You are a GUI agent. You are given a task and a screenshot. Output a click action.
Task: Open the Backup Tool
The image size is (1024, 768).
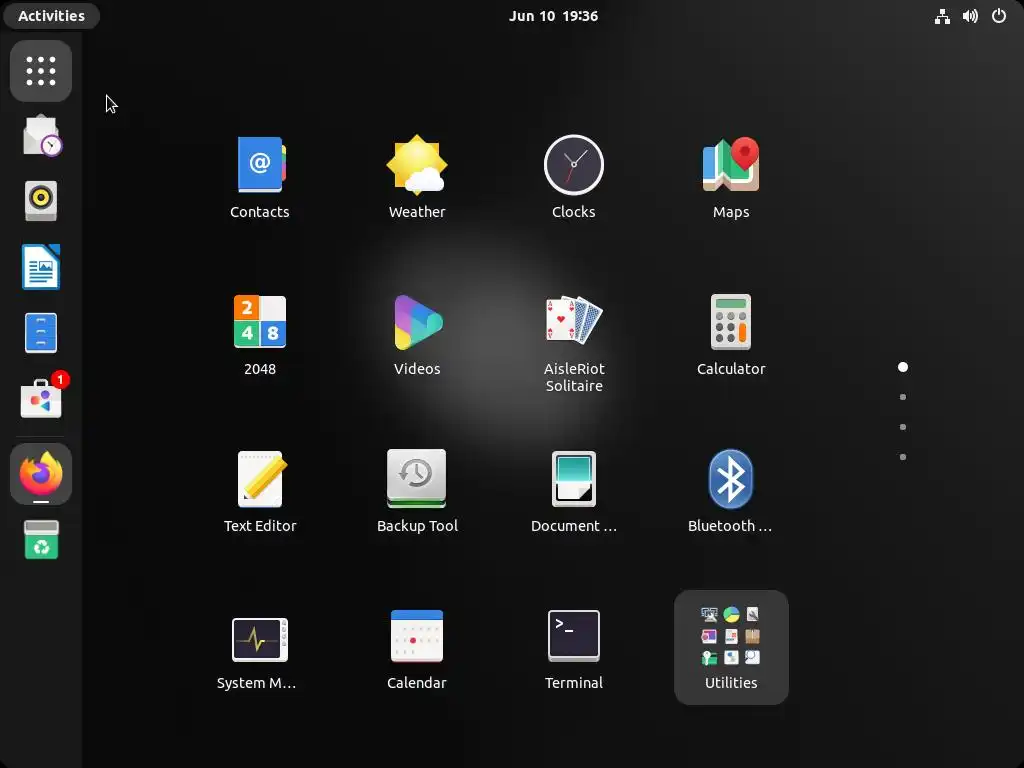click(x=417, y=491)
